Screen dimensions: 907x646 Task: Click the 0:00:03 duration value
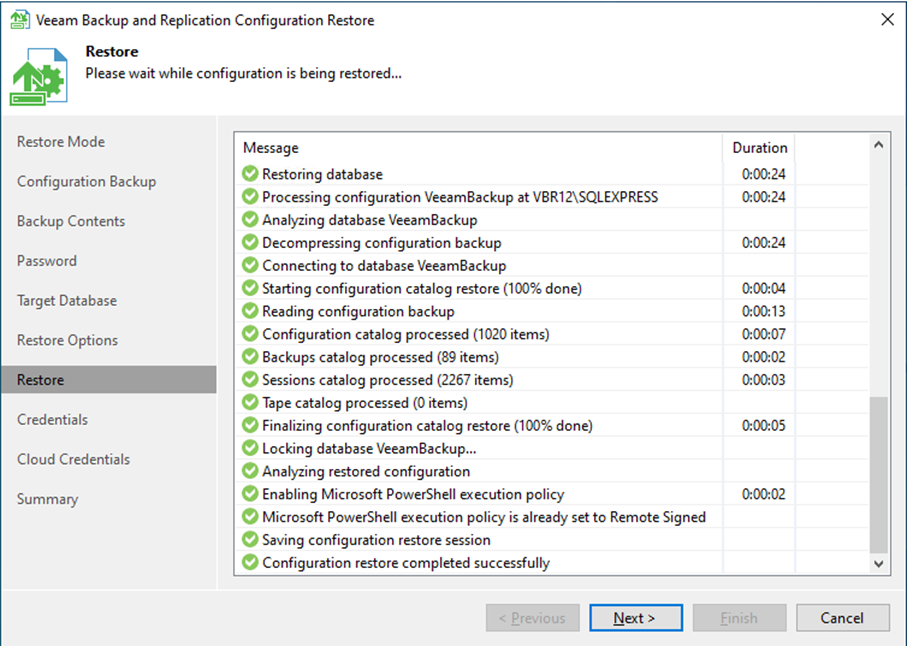[764, 380]
